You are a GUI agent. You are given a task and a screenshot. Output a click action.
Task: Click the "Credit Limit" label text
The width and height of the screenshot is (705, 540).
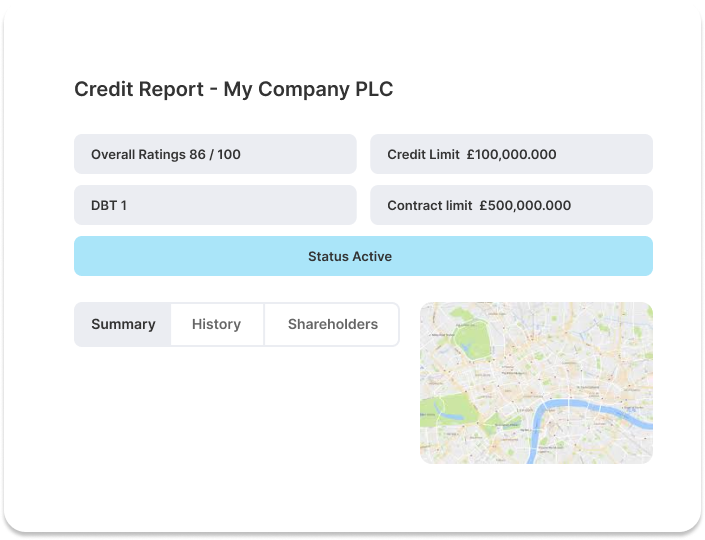coord(423,155)
